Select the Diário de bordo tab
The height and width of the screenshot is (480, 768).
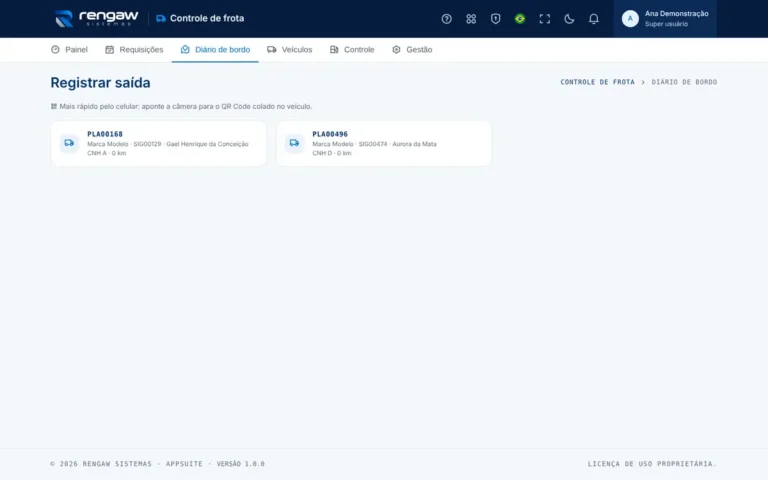point(215,49)
